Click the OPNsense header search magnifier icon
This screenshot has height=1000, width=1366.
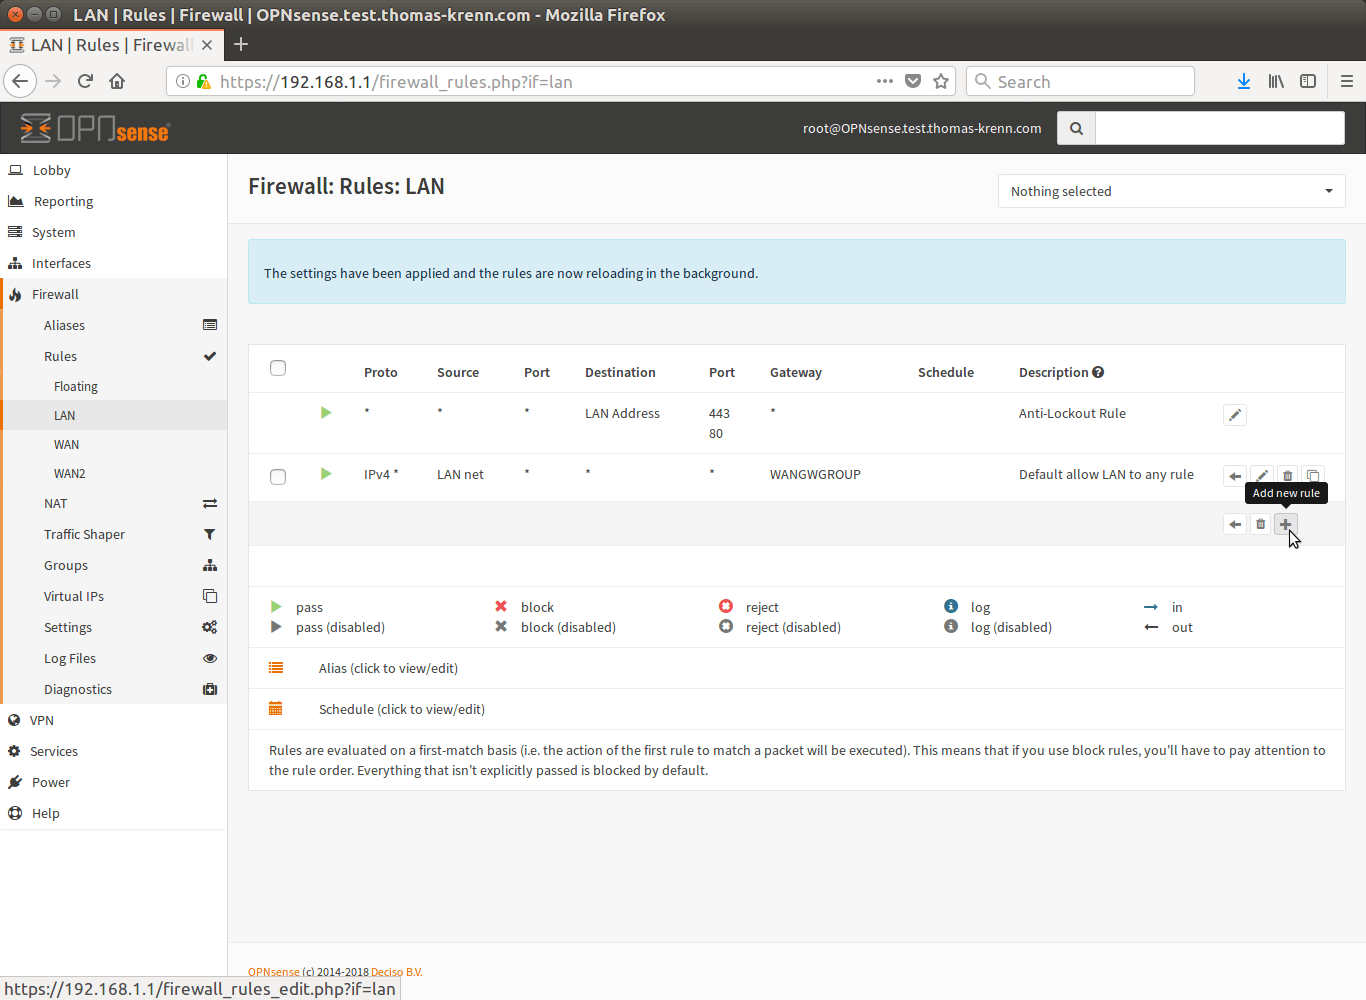[x=1076, y=128]
